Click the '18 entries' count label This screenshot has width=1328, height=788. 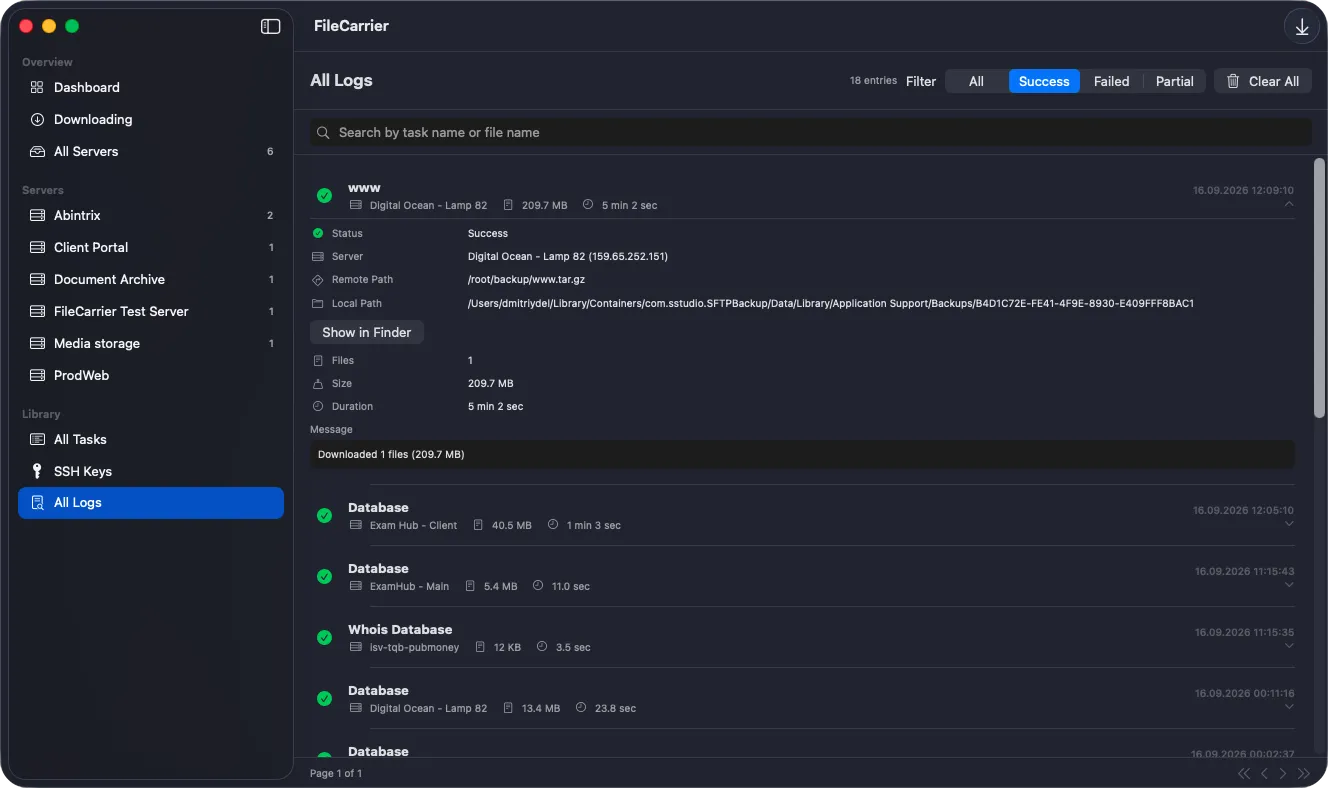point(873,81)
